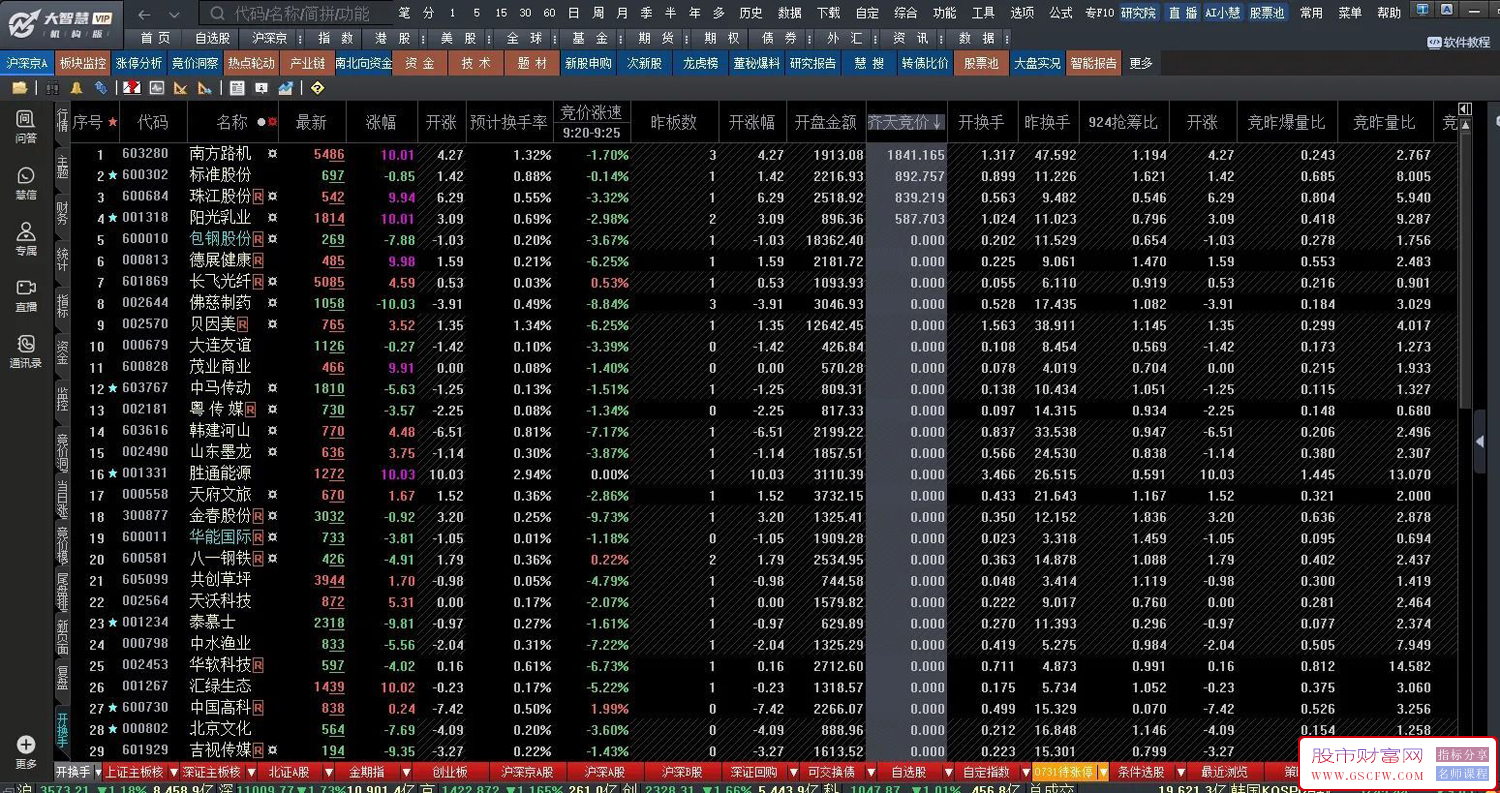The image size is (1500, 793).
Task: Open the news list toolbar icon
Action: (x=237, y=88)
